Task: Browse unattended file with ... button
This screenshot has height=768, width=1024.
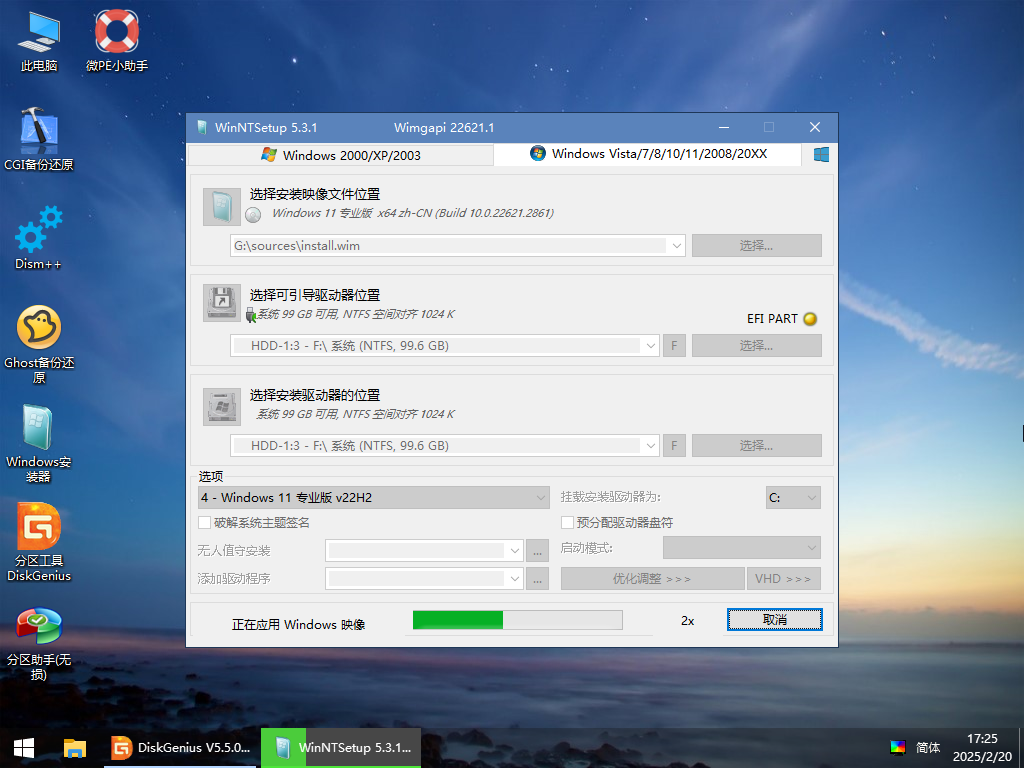Action: (537, 551)
